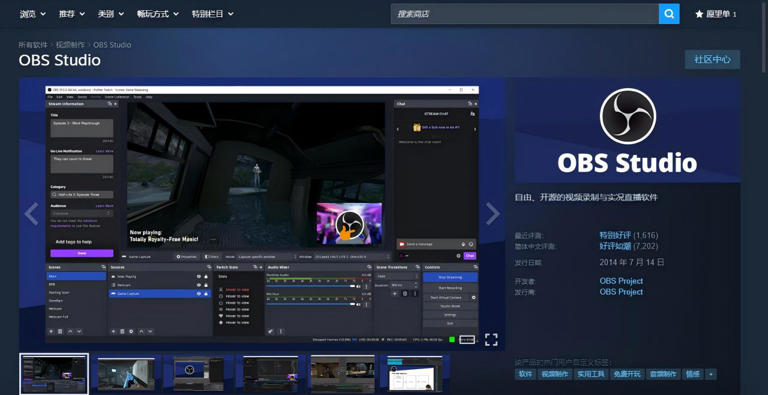Click the page vertical scrollbar
This screenshot has width=768, height=395.
(x=764, y=39)
